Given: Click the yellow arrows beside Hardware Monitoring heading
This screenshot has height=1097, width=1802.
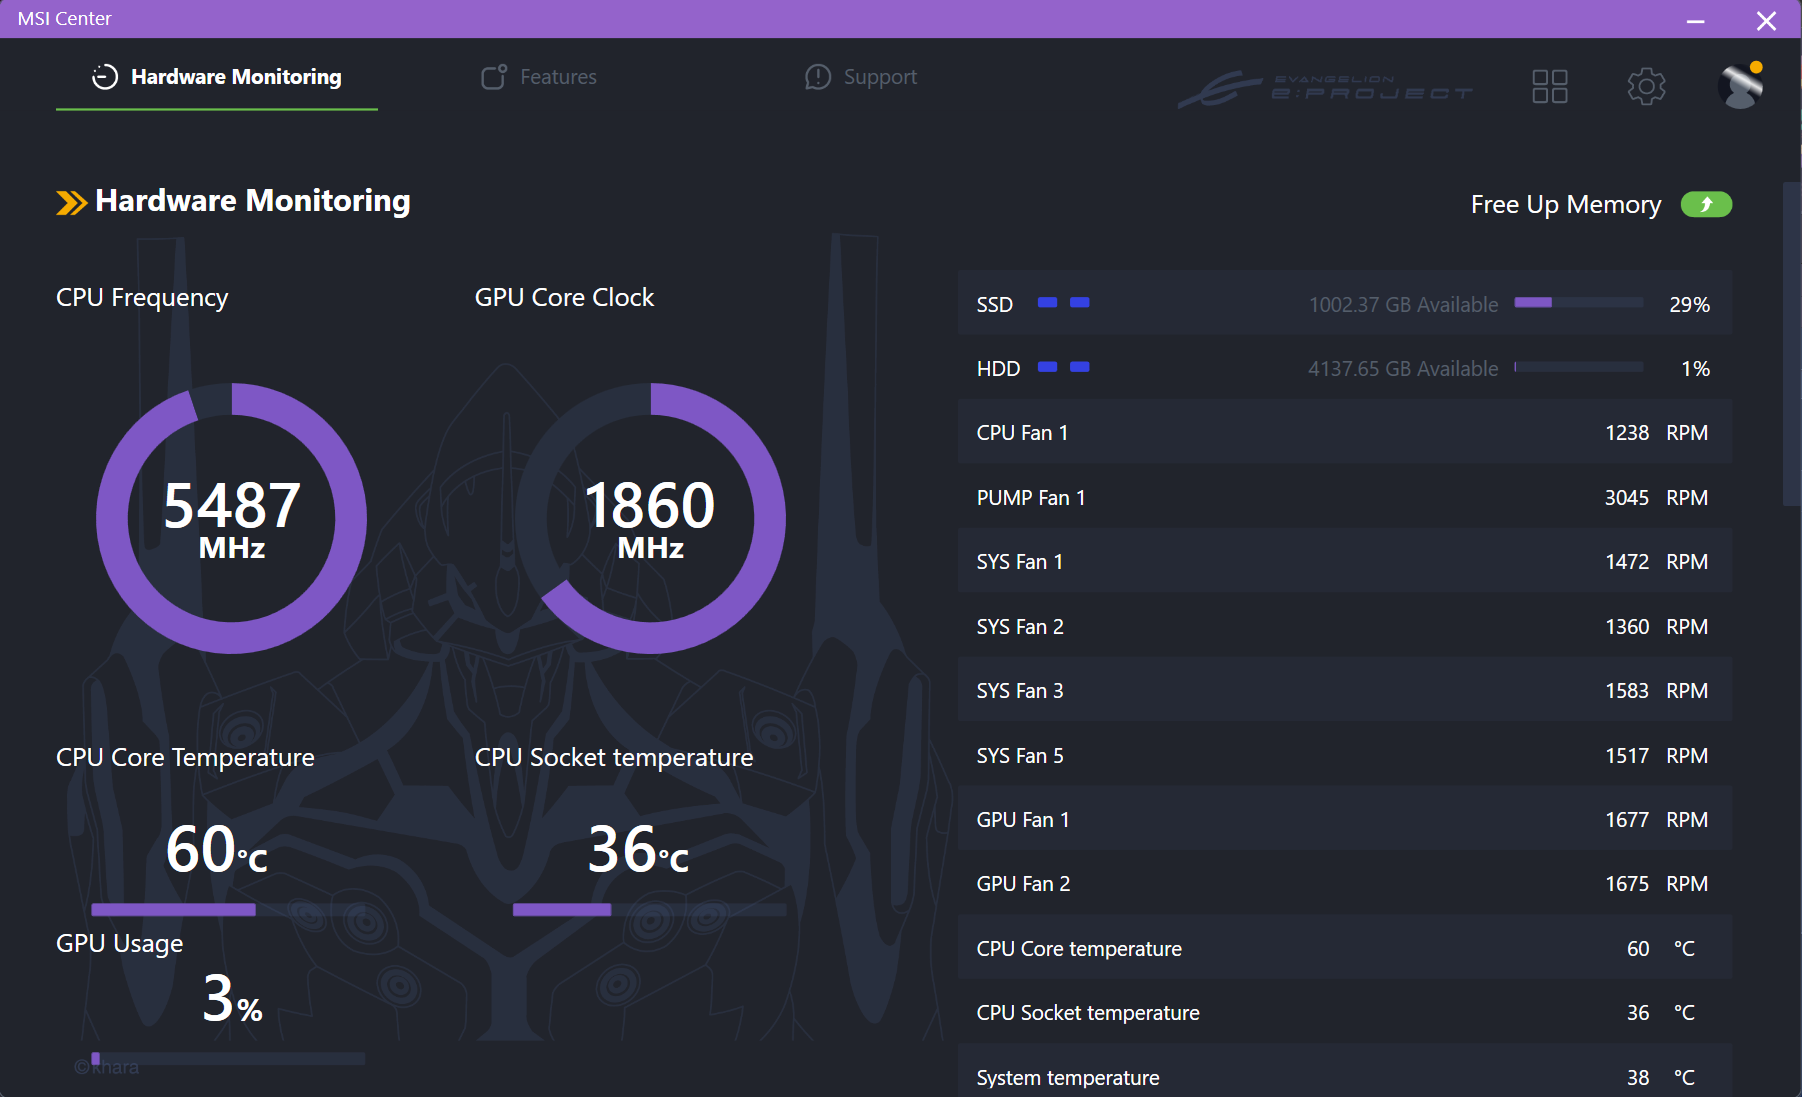Looking at the screenshot, I should tap(71, 203).
